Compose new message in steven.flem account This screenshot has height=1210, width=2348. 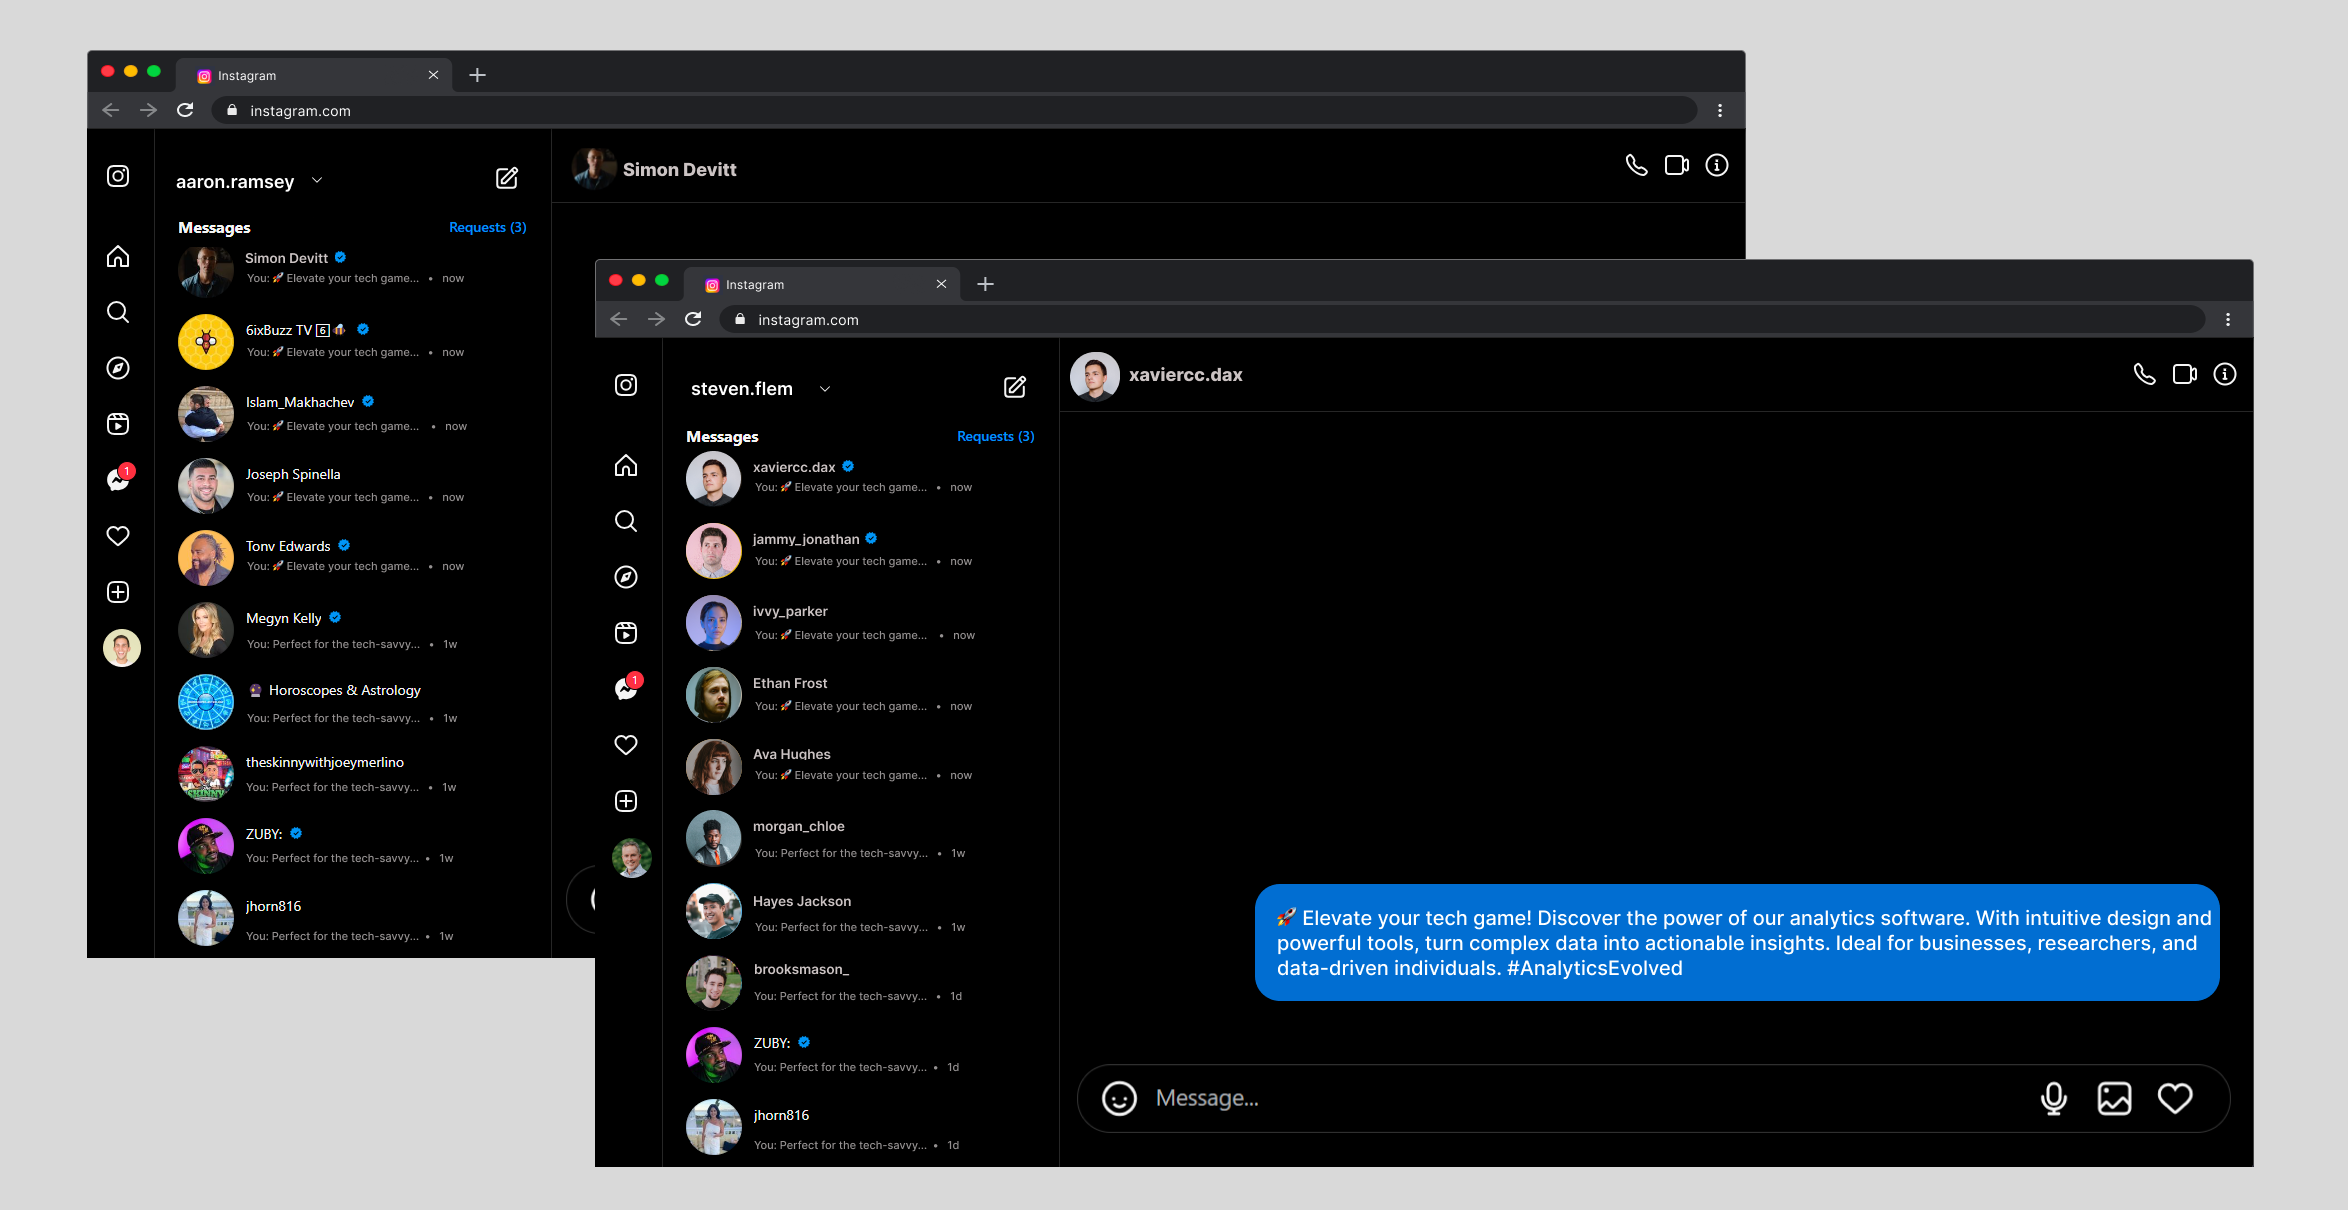coord(1014,387)
